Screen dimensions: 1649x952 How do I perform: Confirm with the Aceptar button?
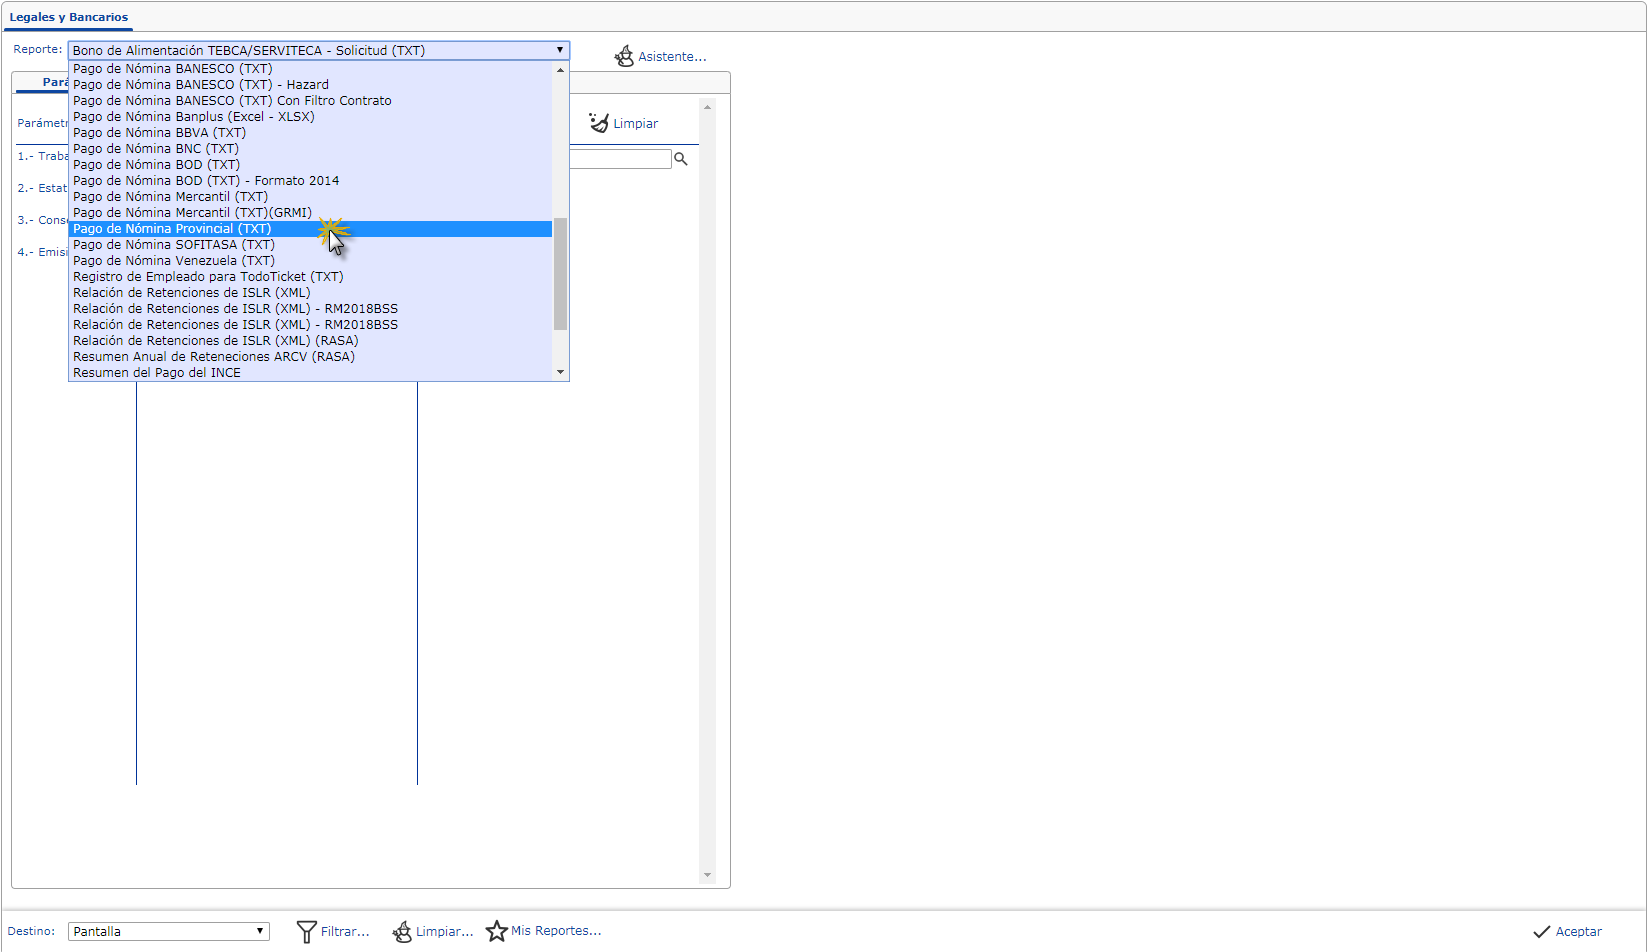(x=1568, y=931)
